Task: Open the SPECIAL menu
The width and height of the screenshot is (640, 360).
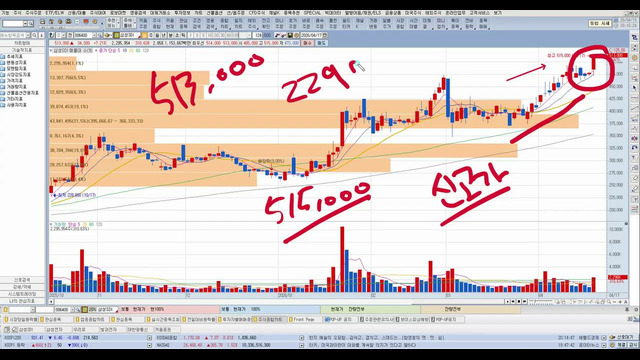Action: click(312, 13)
